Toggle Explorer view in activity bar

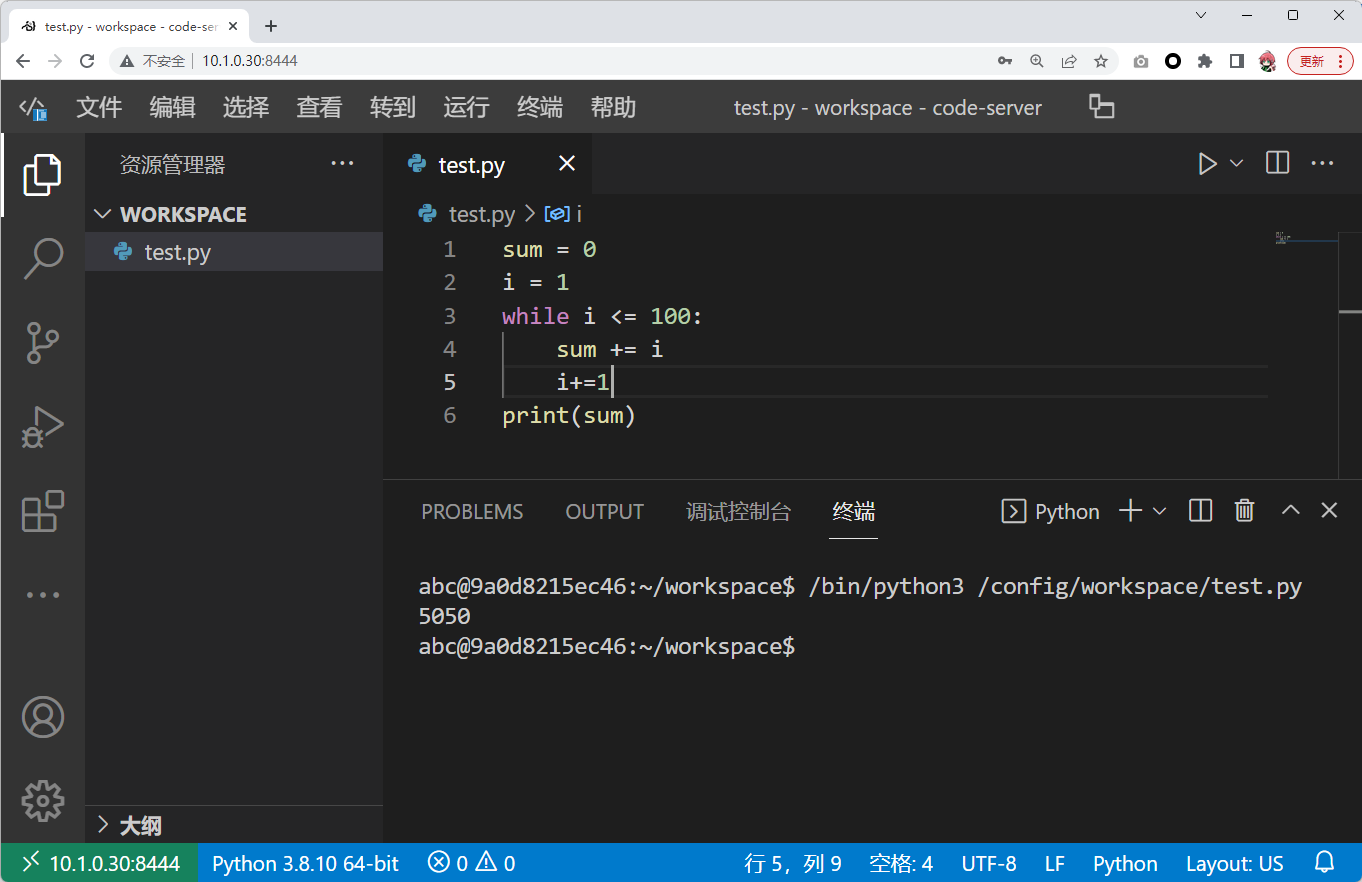coord(42,174)
